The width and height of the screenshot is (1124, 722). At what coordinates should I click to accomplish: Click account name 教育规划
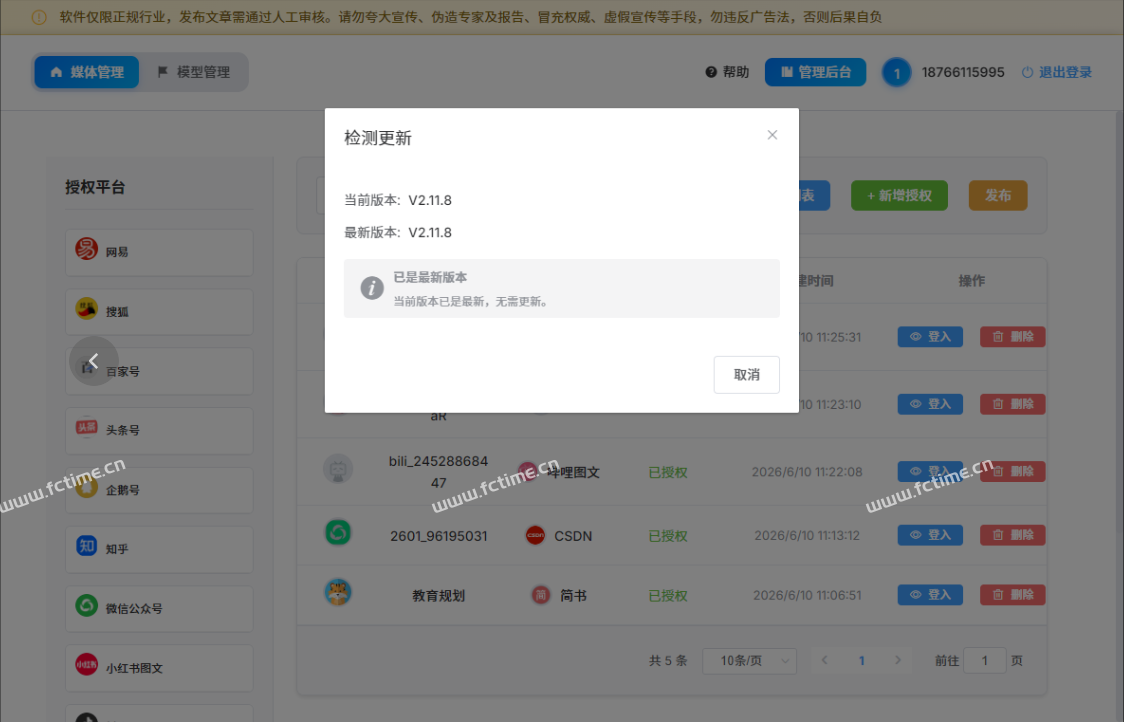(439, 596)
